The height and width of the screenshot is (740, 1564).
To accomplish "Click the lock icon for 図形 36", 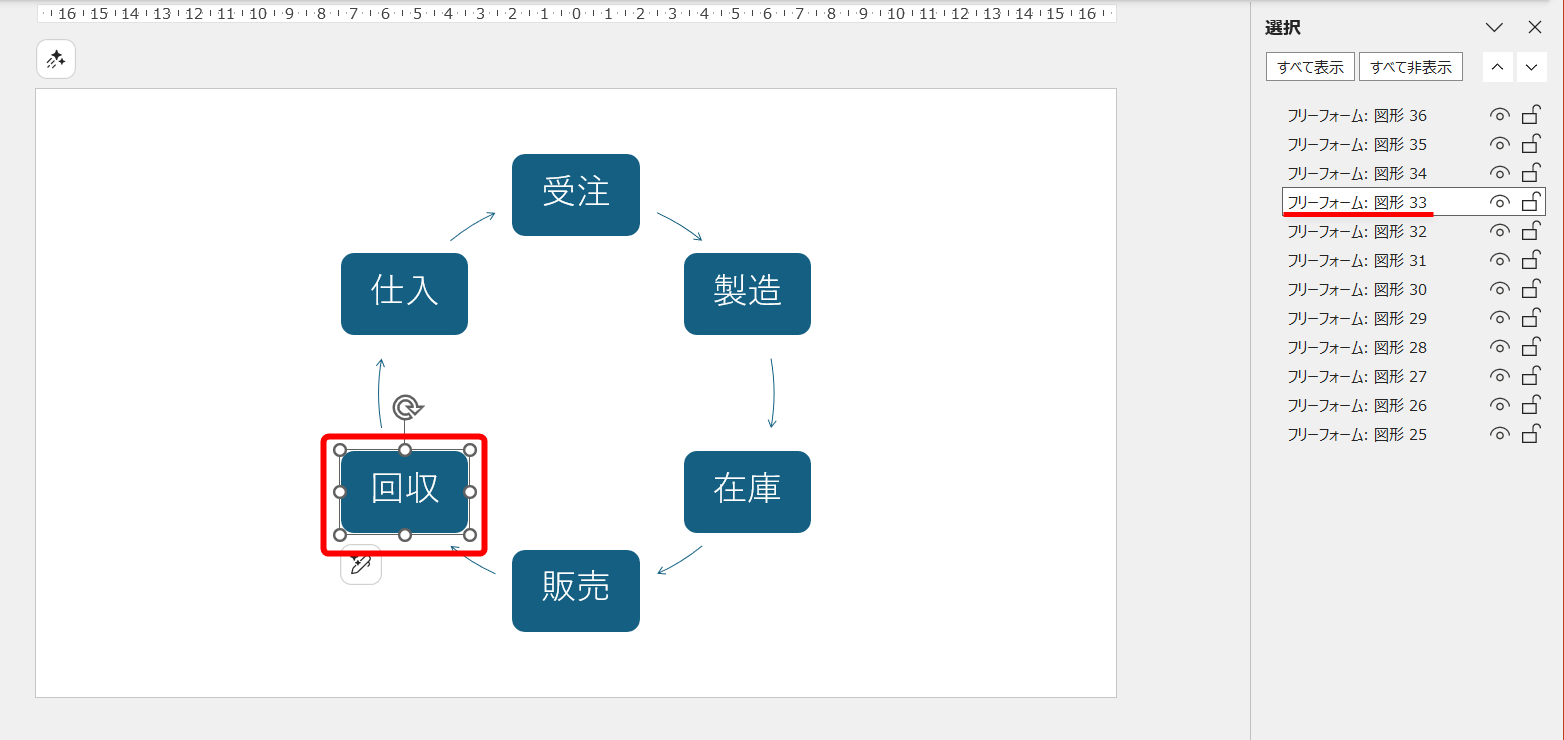I will (1530, 115).
